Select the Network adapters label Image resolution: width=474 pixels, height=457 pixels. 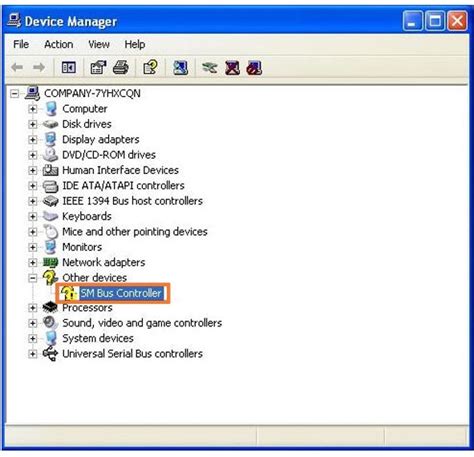(104, 262)
